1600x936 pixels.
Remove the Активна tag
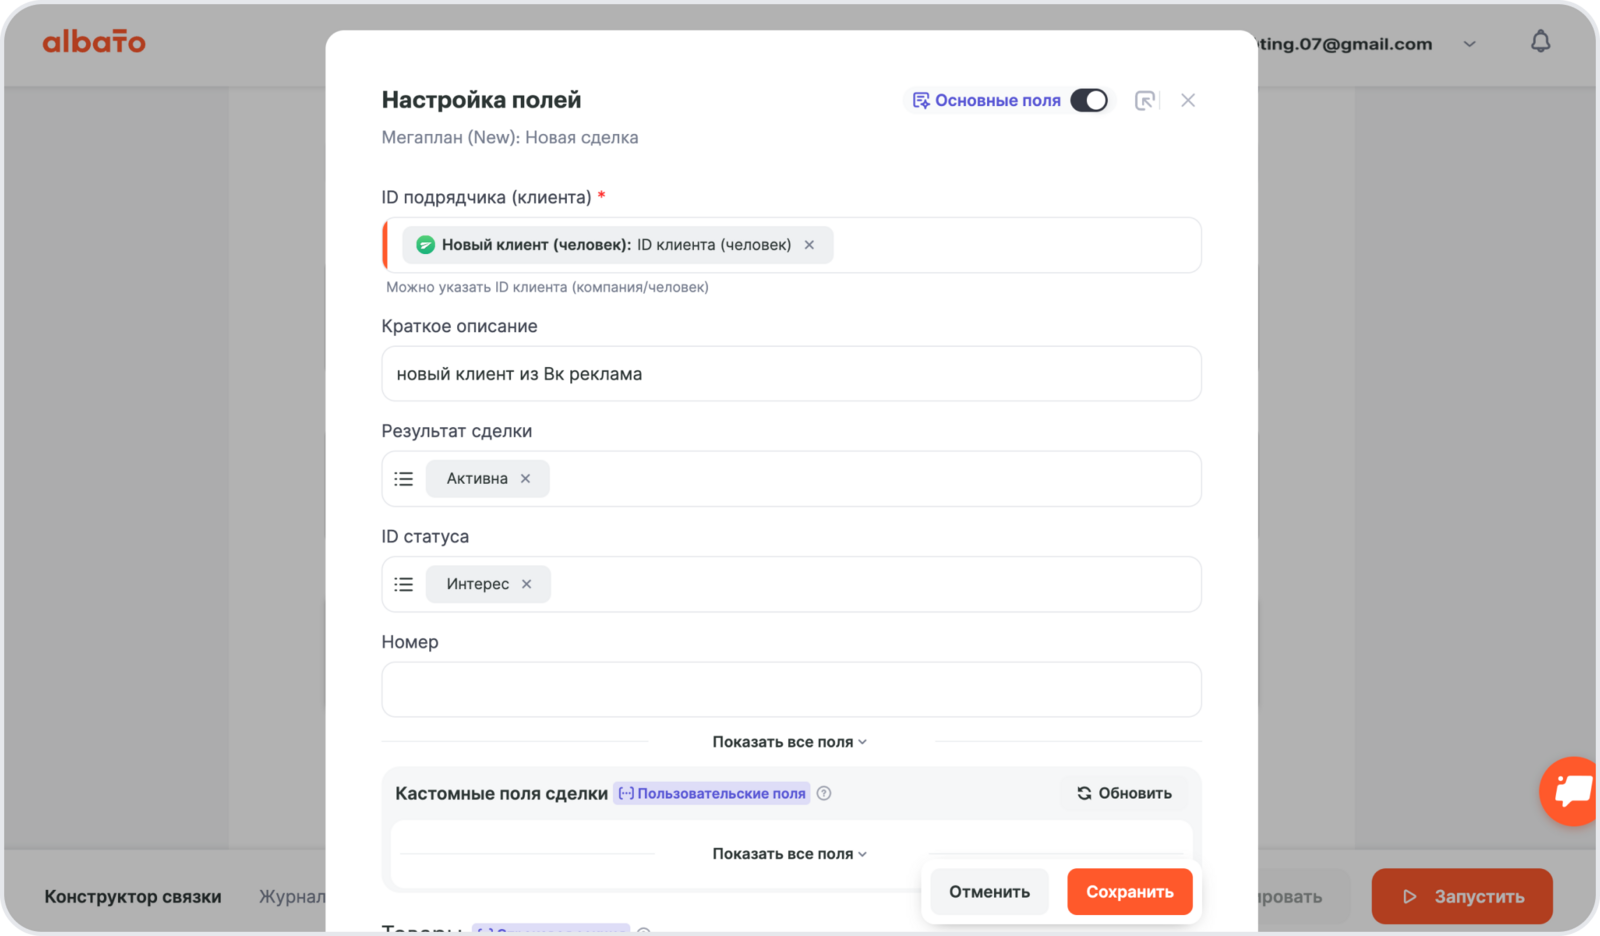coord(525,479)
